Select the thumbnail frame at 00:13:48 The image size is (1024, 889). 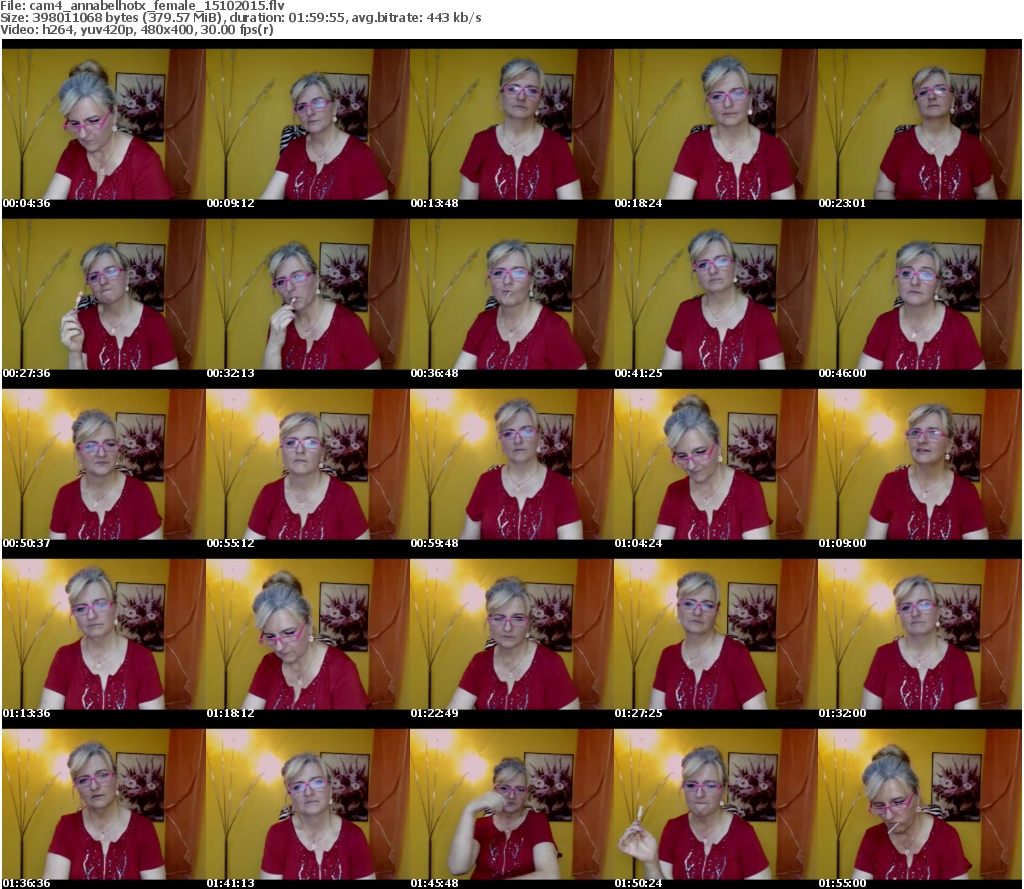click(x=512, y=124)
